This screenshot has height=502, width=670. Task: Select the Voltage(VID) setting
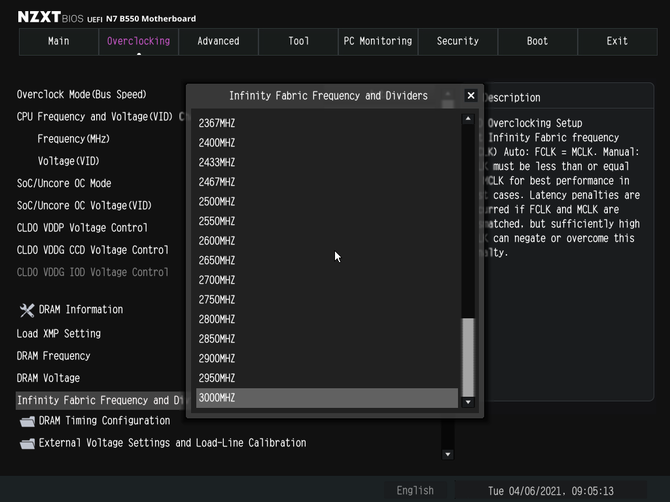point(68,161)
